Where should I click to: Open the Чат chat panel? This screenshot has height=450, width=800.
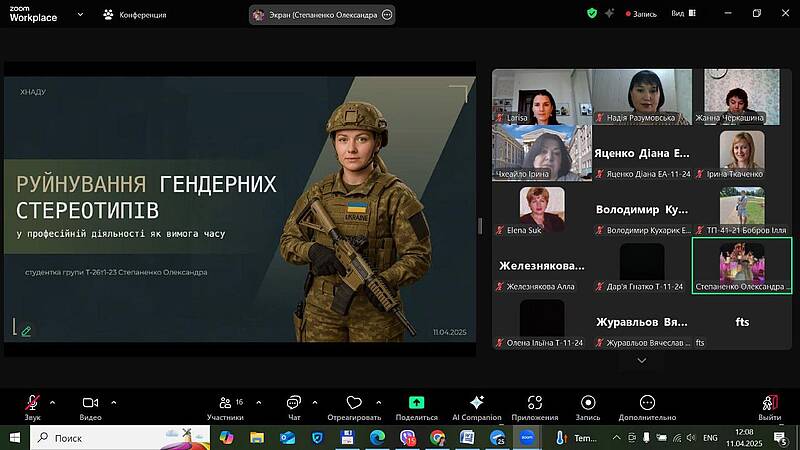294,403
